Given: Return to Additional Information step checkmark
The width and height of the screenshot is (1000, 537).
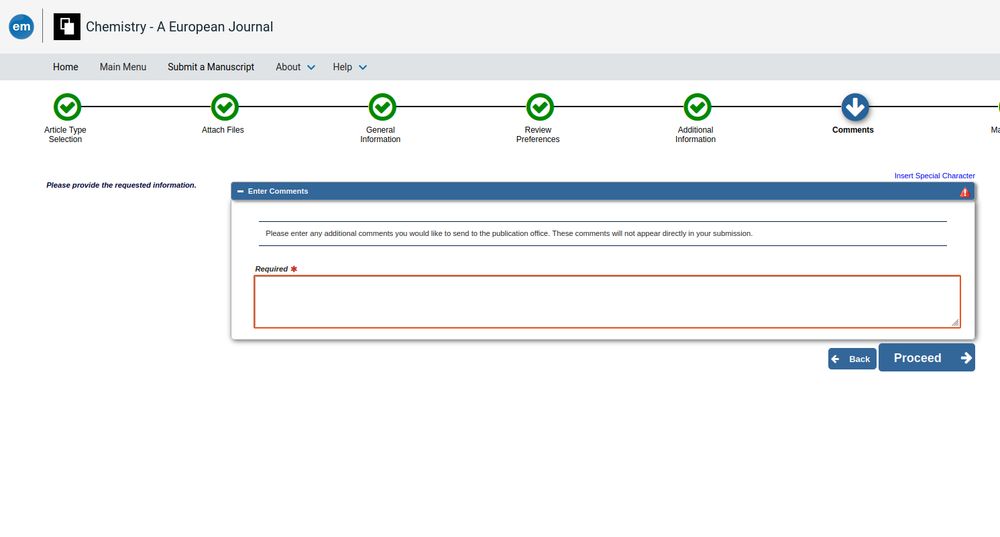Looking at the screenshot, I should (x=697, y=107).
